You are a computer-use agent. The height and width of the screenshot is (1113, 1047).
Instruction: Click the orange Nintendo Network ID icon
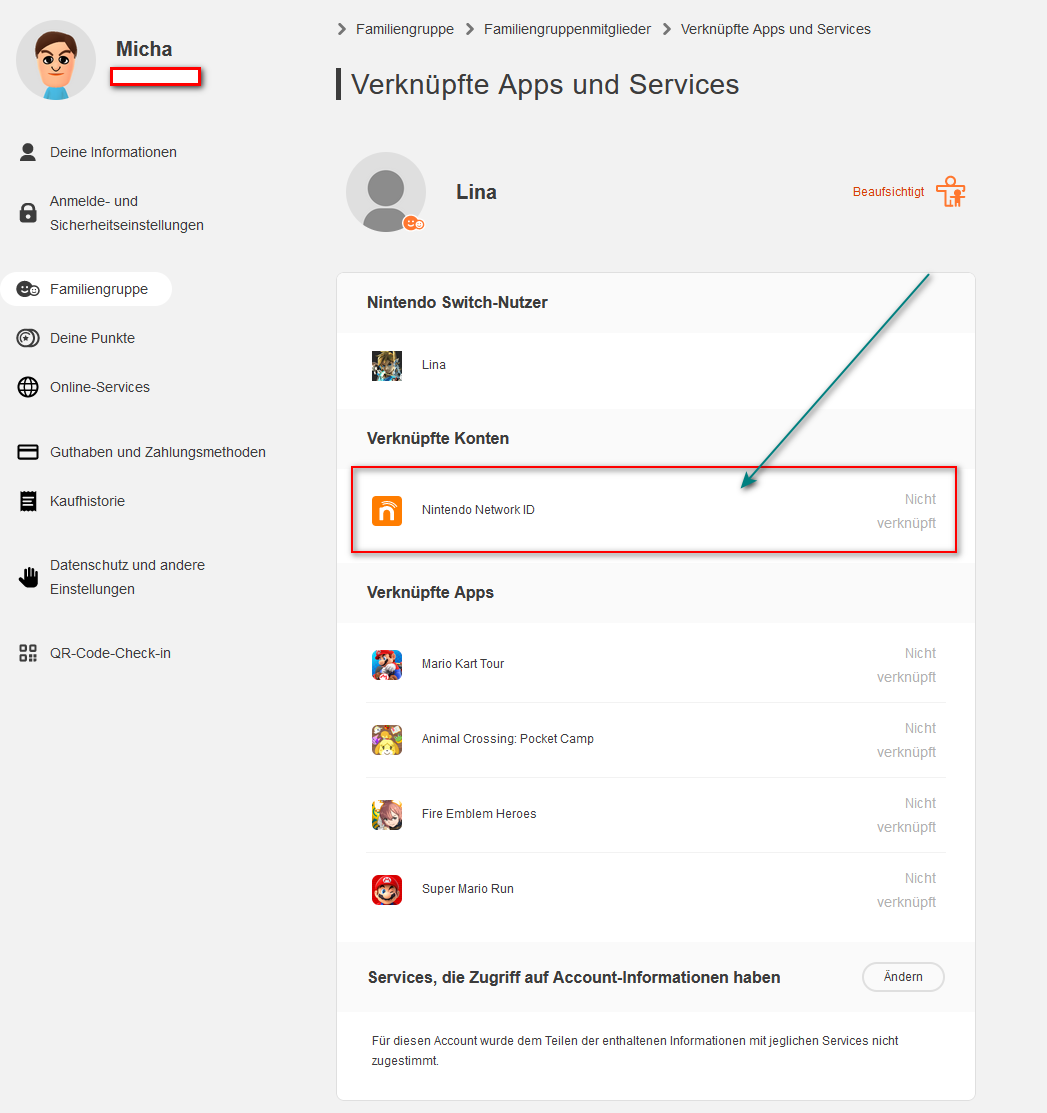387,511
